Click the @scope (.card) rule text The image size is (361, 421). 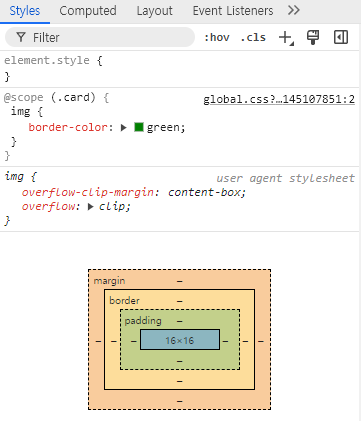[x=50, y=97]
